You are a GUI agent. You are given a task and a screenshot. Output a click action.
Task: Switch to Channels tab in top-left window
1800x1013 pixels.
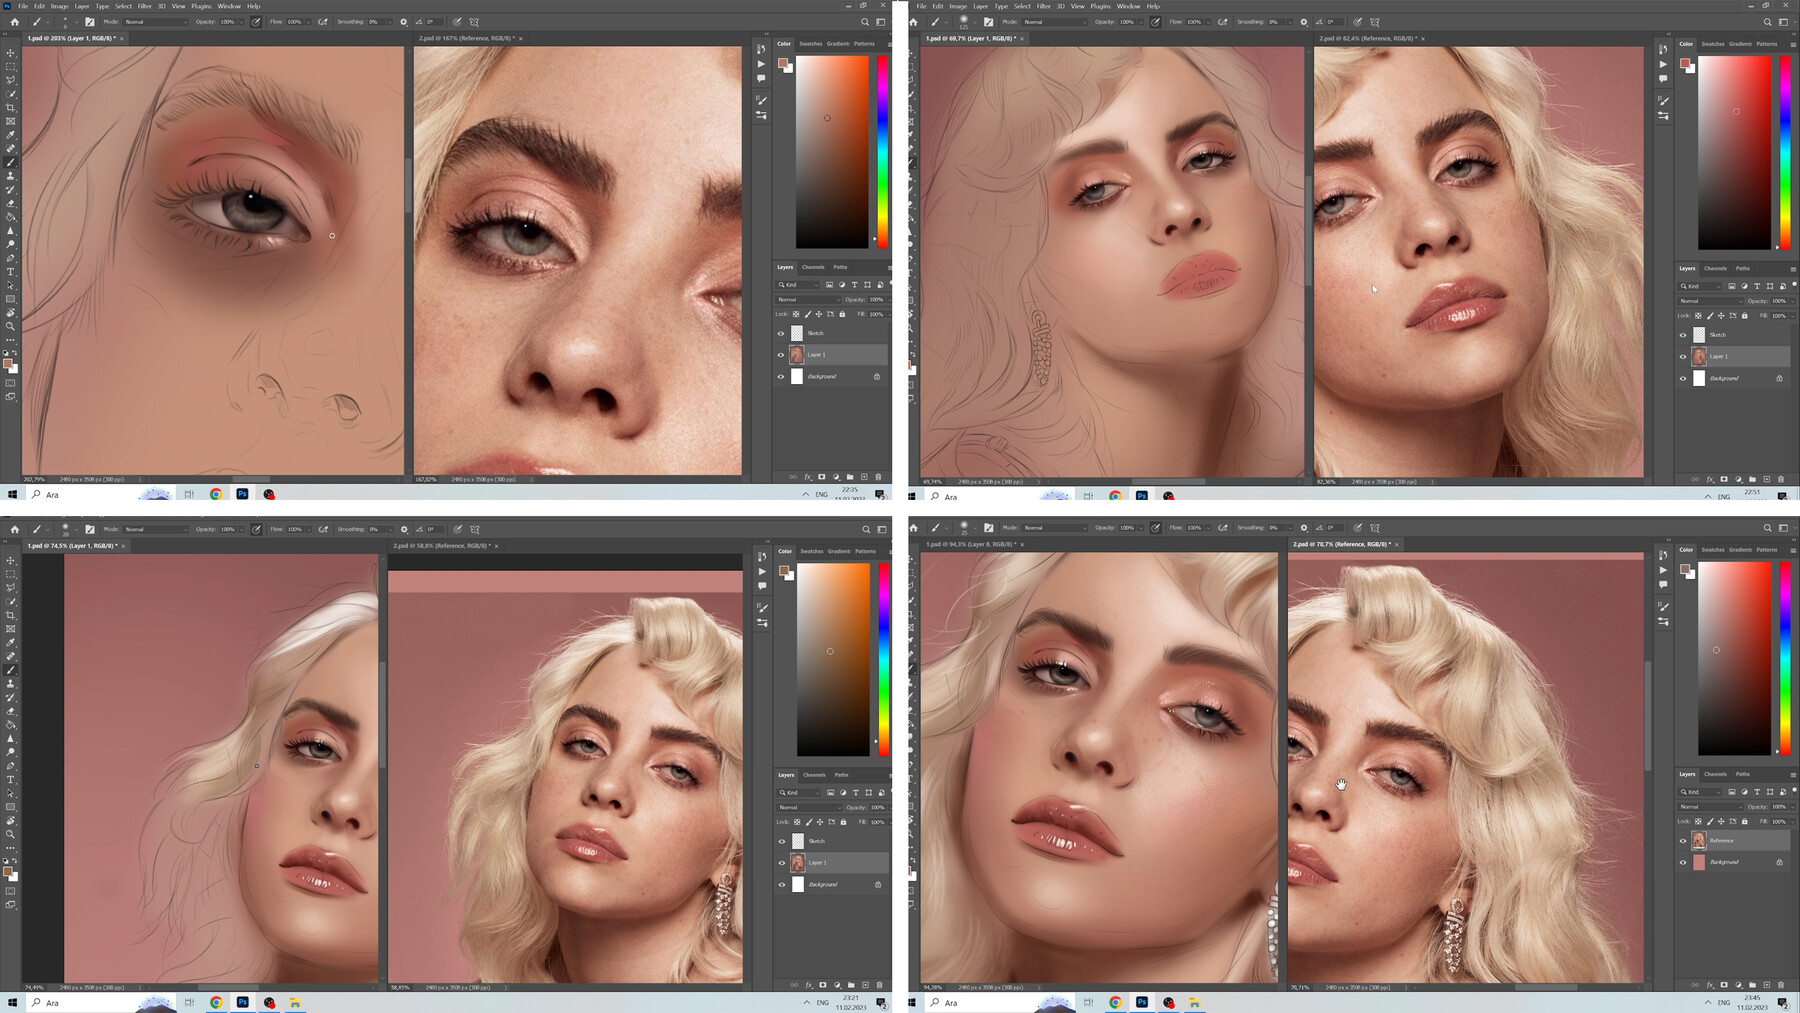[x=813, y=267]
